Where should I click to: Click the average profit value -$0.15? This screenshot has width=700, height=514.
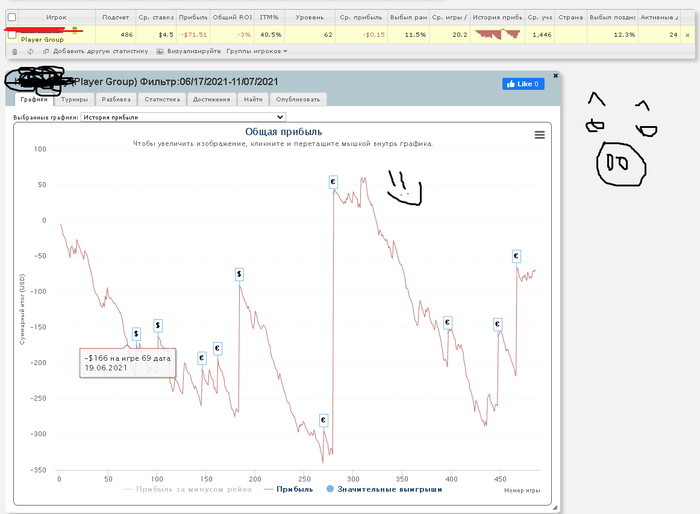coord(374,35)
